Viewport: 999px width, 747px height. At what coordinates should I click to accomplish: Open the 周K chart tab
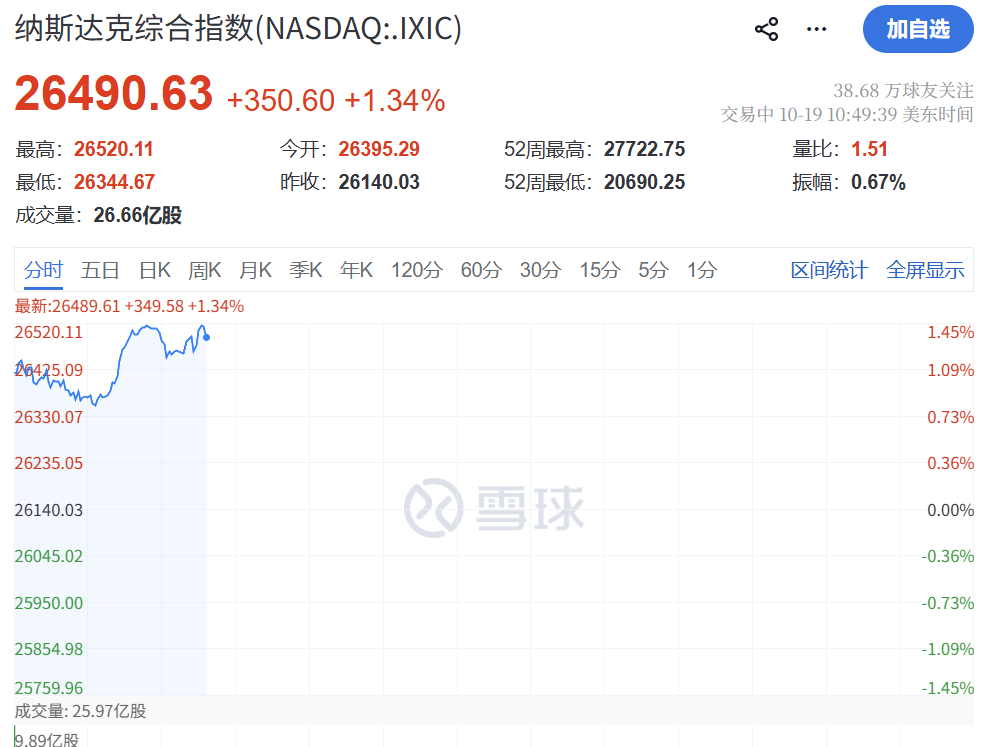point(205,270)
